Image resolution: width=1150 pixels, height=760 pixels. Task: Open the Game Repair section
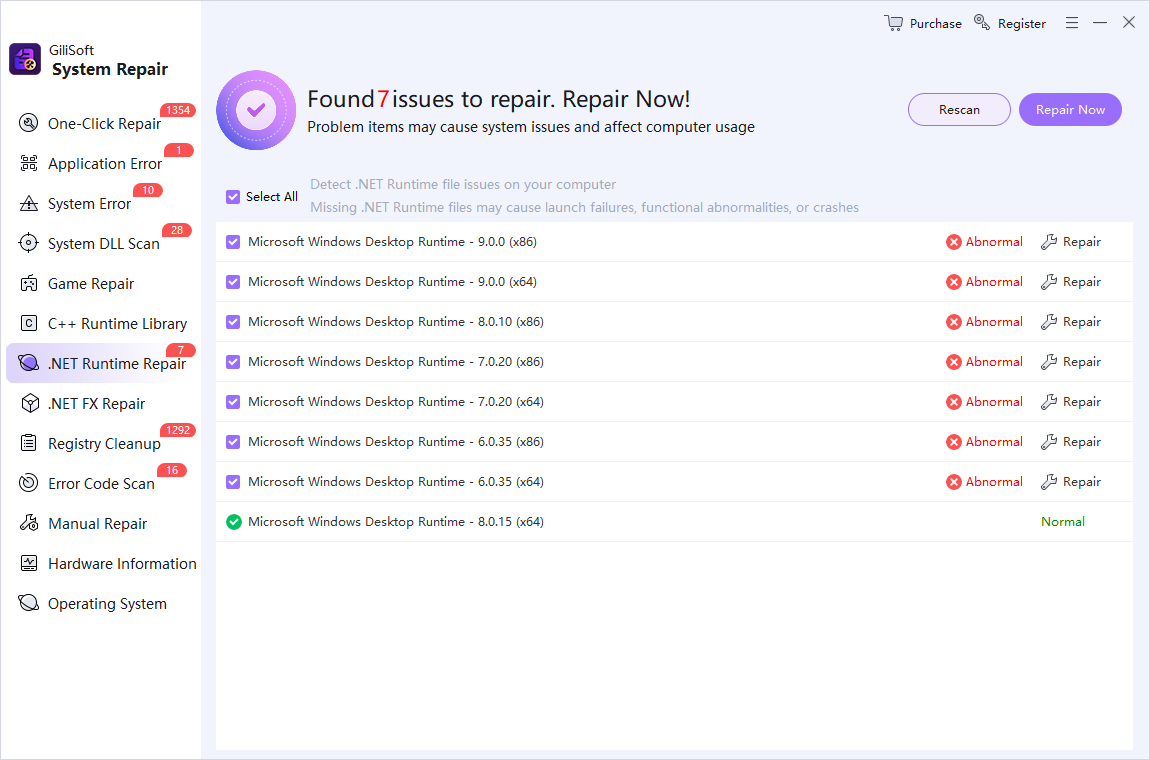[x=101, y=283]
